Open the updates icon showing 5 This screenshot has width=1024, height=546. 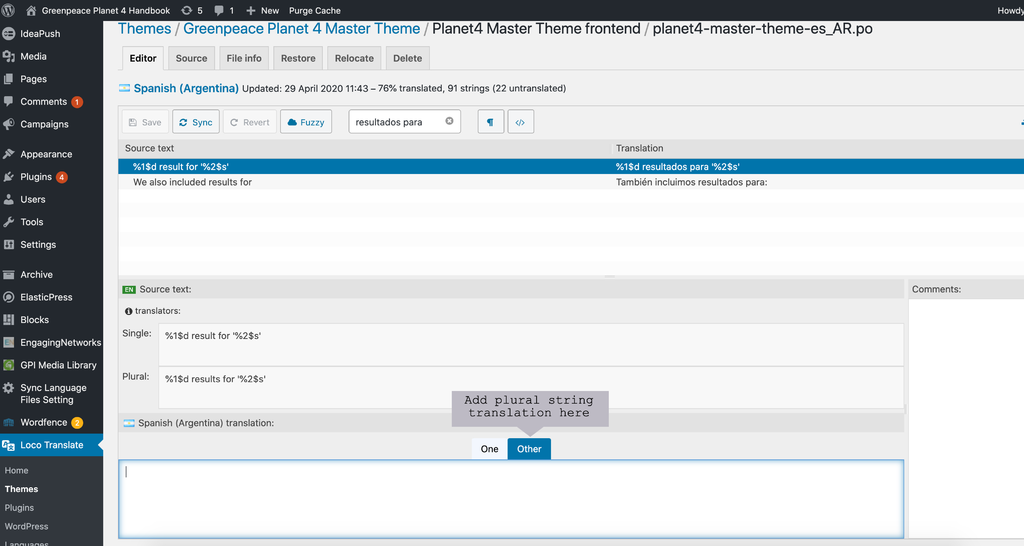point(187,10)
